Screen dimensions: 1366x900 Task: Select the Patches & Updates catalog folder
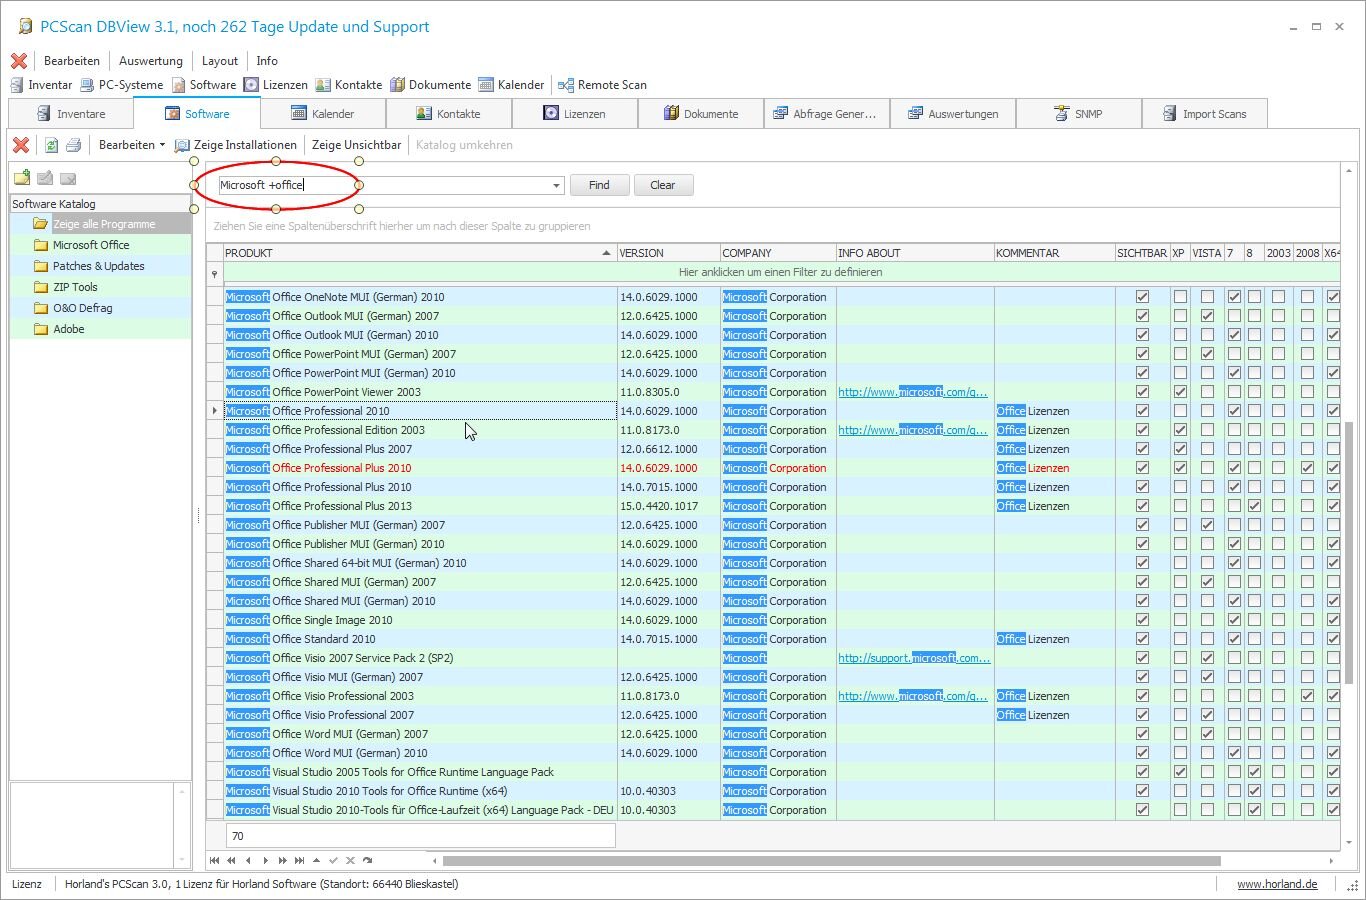pos(98,266)
